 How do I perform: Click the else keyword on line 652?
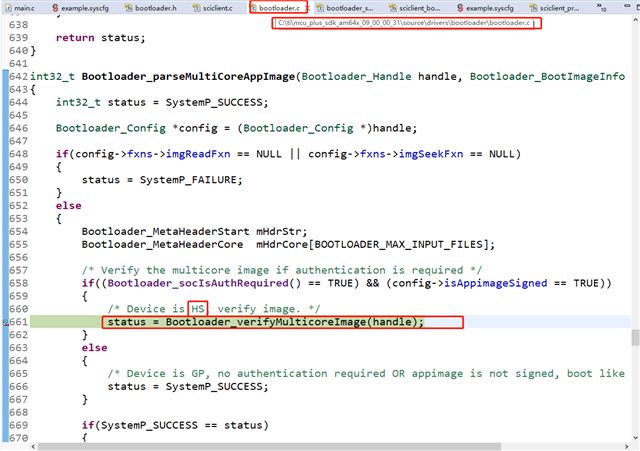tap(69, 206)
